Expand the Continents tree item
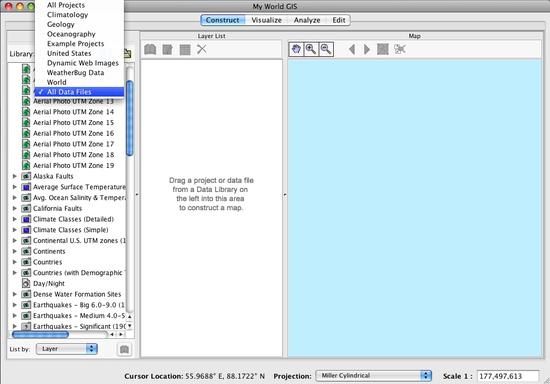The height and width of the screenshot is (384, 550). click(x=15, y=251)
